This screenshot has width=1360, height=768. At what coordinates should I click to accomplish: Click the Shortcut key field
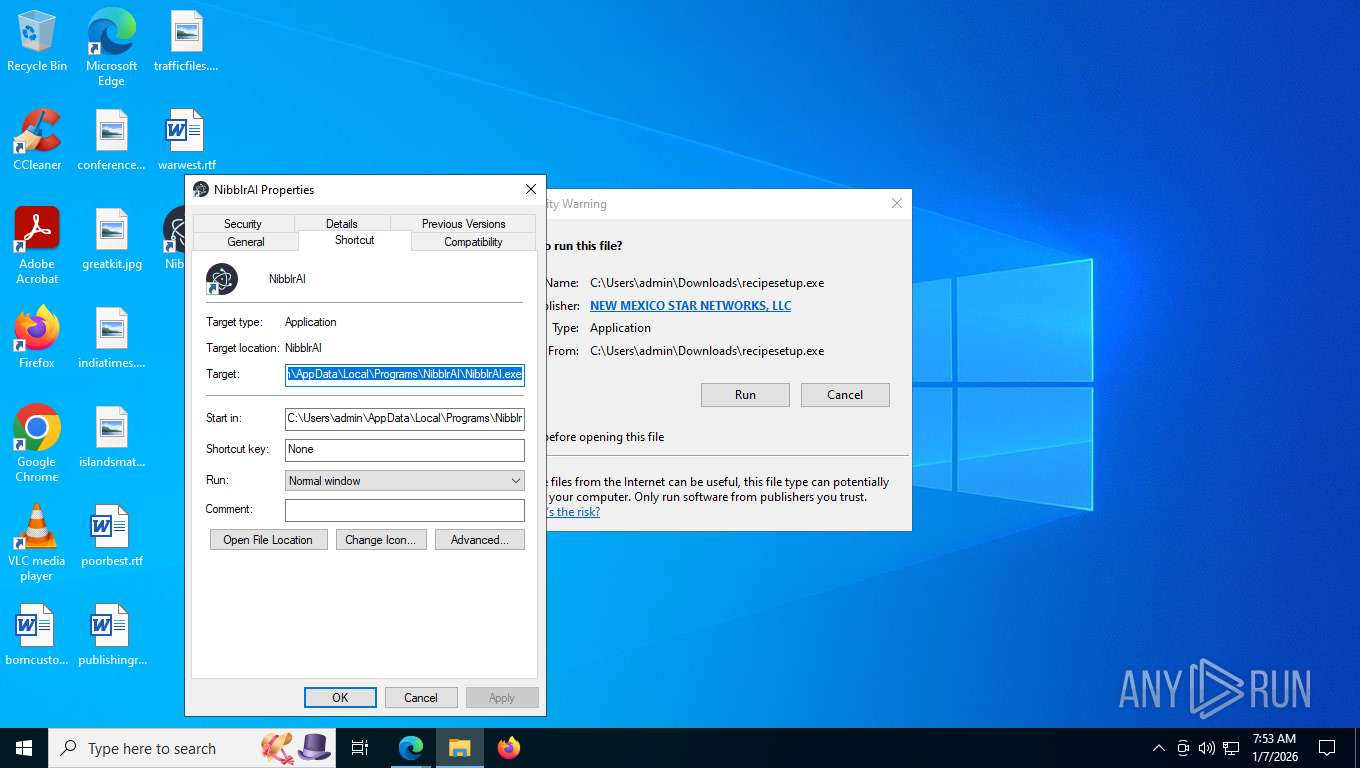[404, 450]
